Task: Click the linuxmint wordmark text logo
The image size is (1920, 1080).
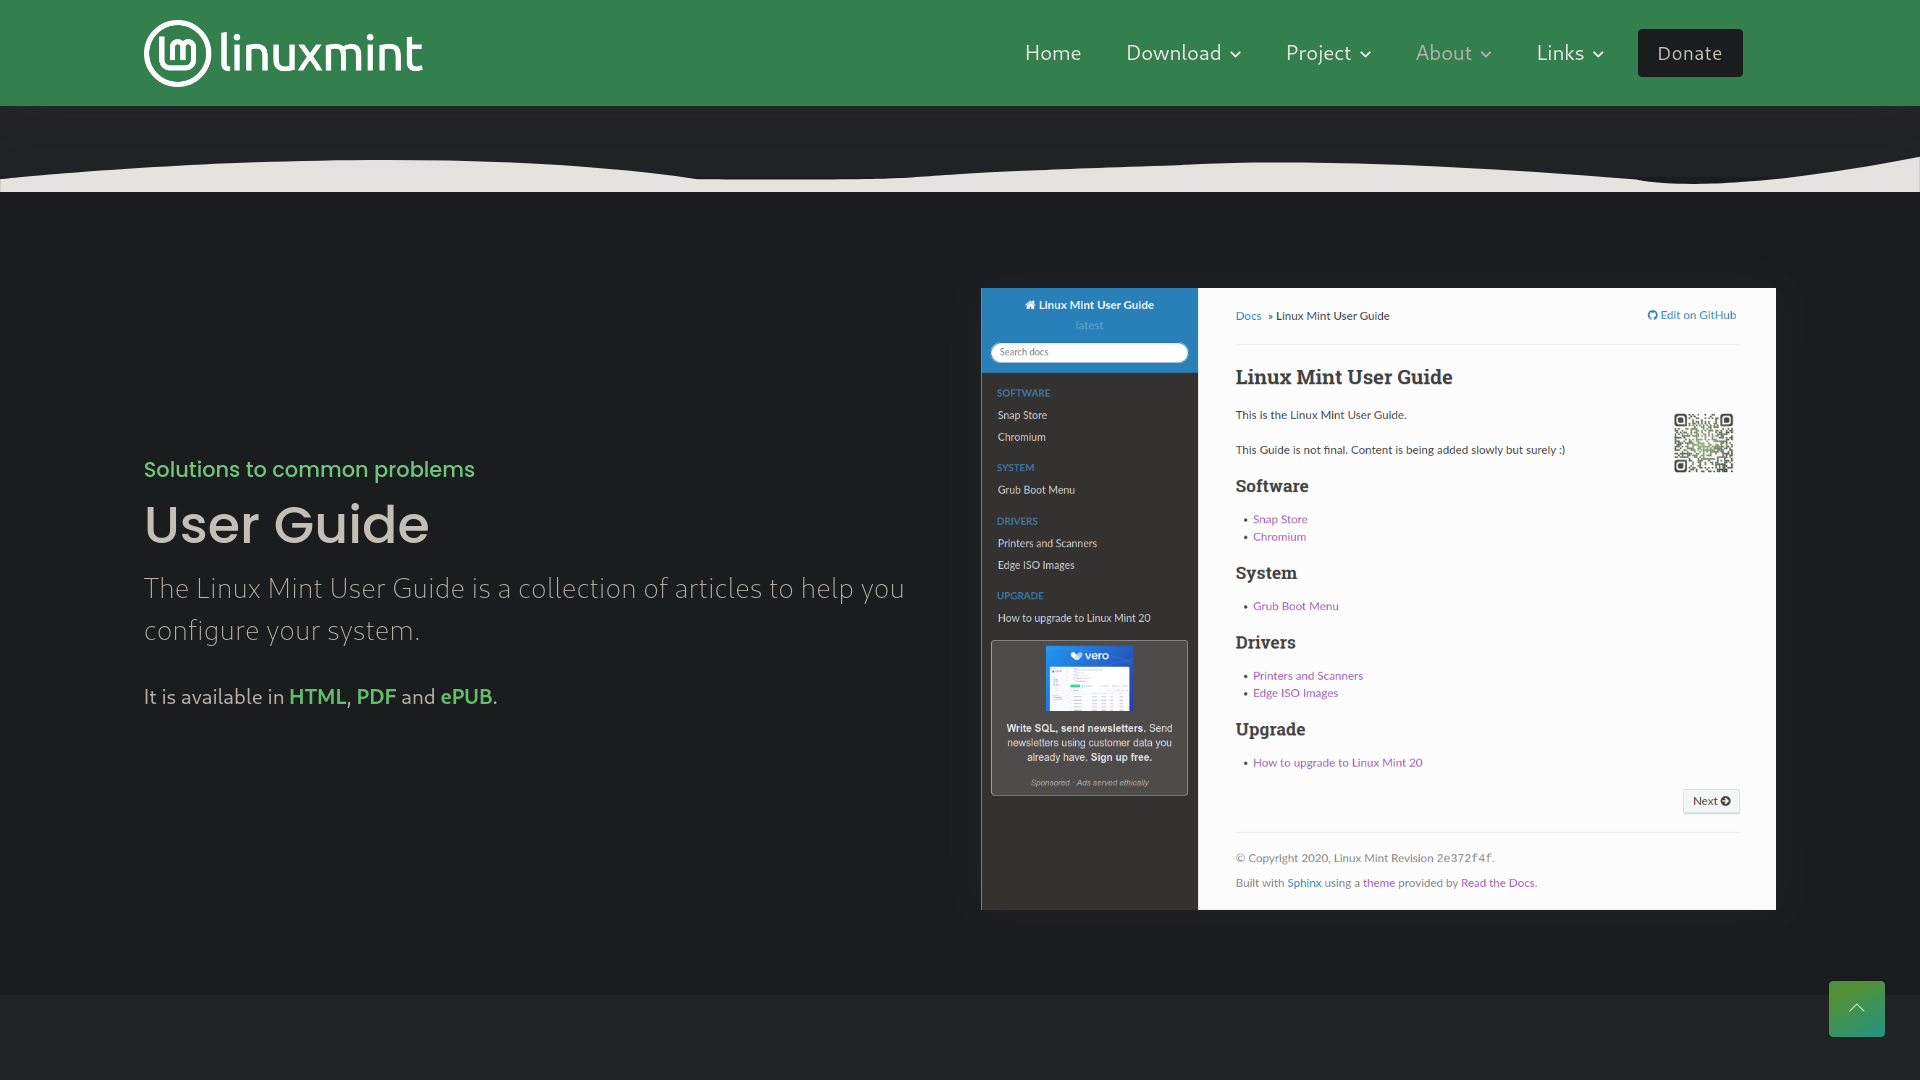Action: tap(321, 53)
